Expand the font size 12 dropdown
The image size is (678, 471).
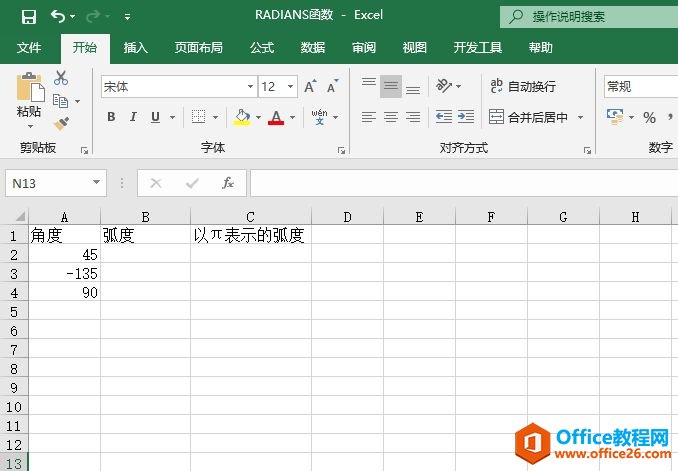290,87
